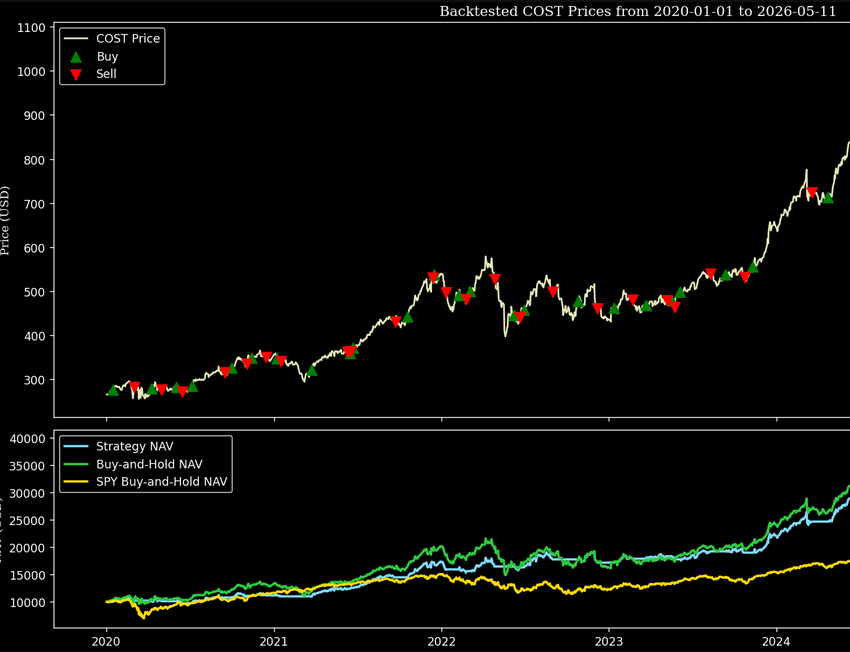The height and width of the screenshot is (652, 850).
Task: Select the Buy marker near 555 in late 2023
Action: 753,267
